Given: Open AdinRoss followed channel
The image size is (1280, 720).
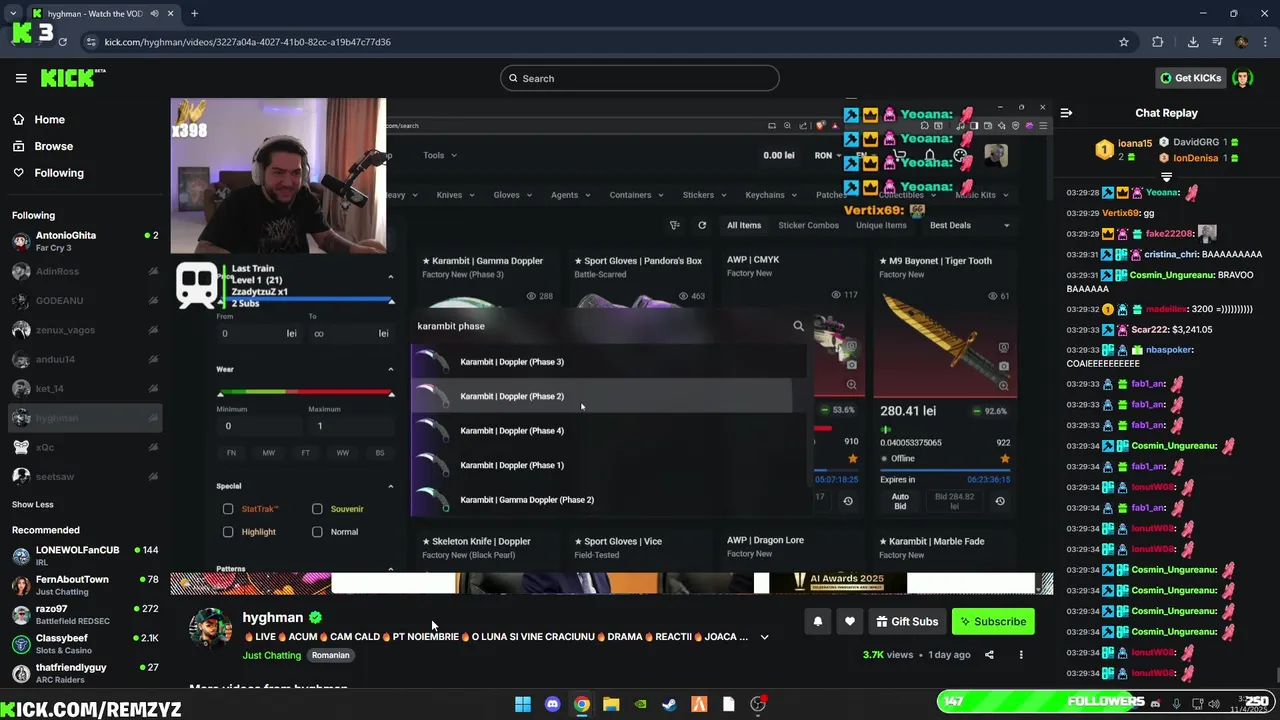Looking at the screenshot, I should click(84, 271).
